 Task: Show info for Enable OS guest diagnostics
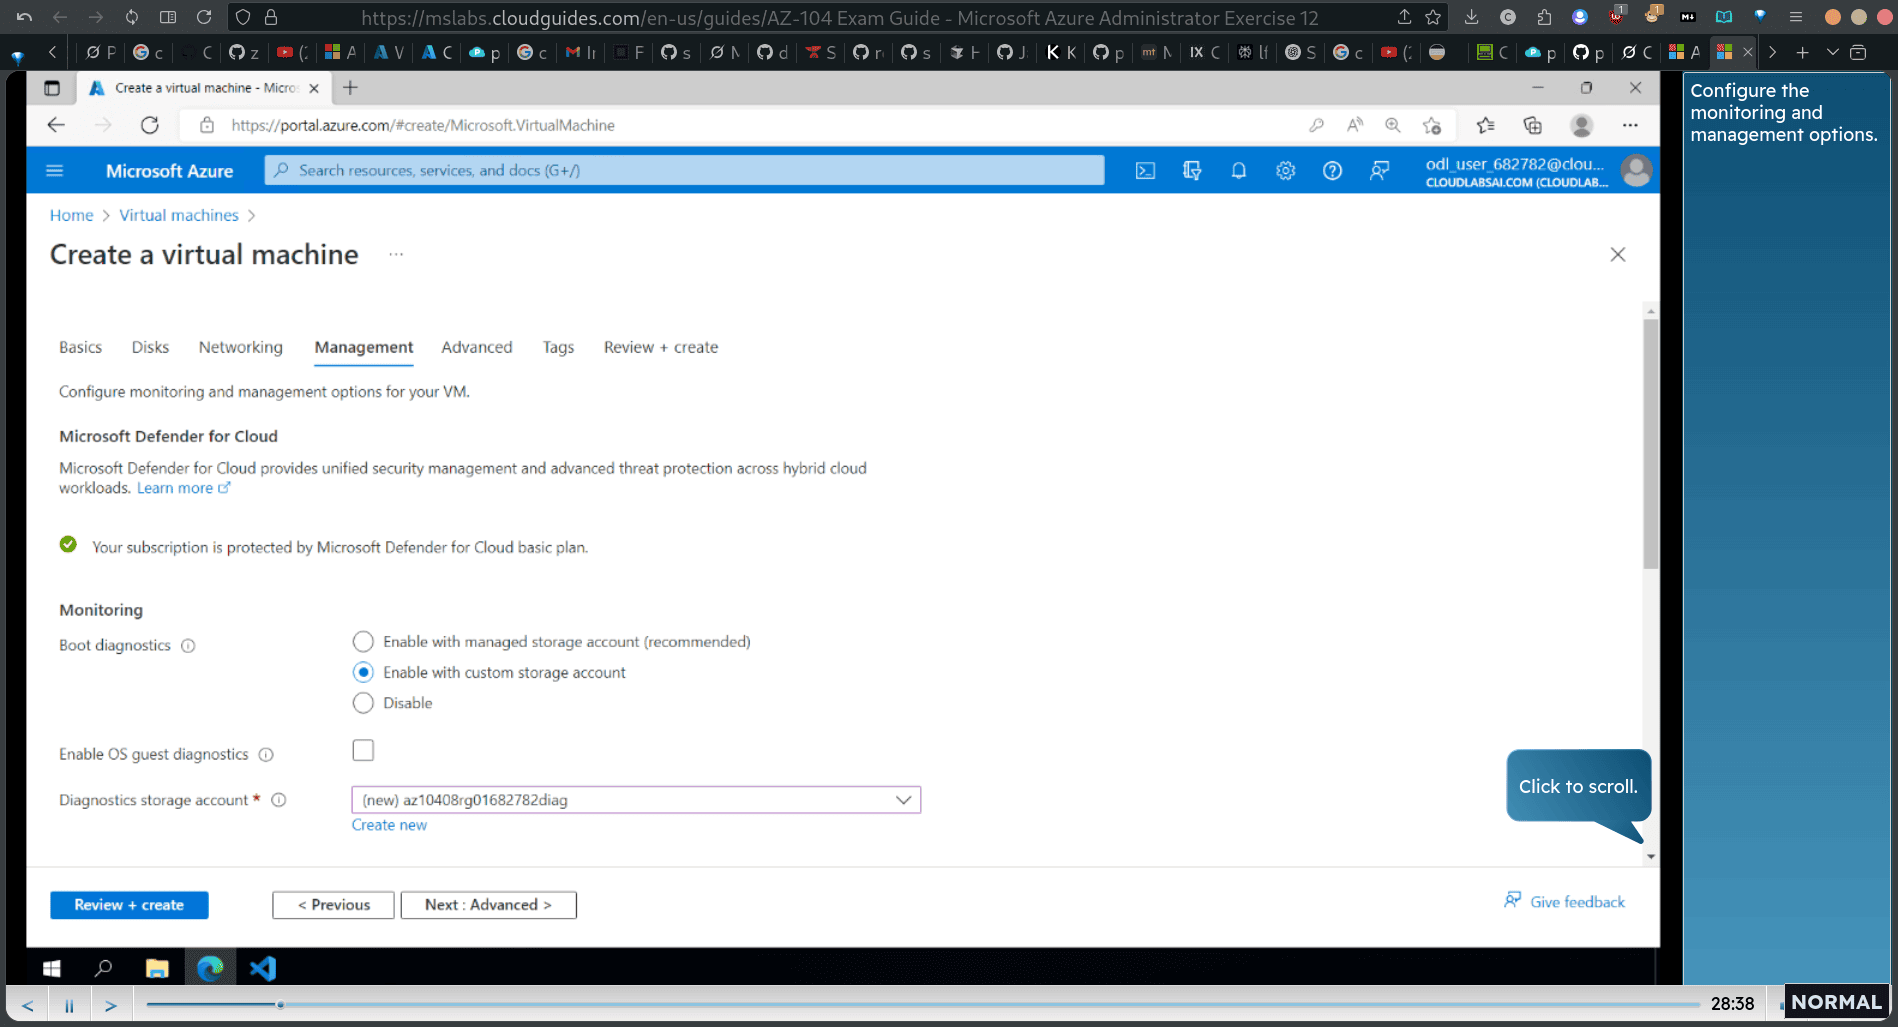point(266,755)
